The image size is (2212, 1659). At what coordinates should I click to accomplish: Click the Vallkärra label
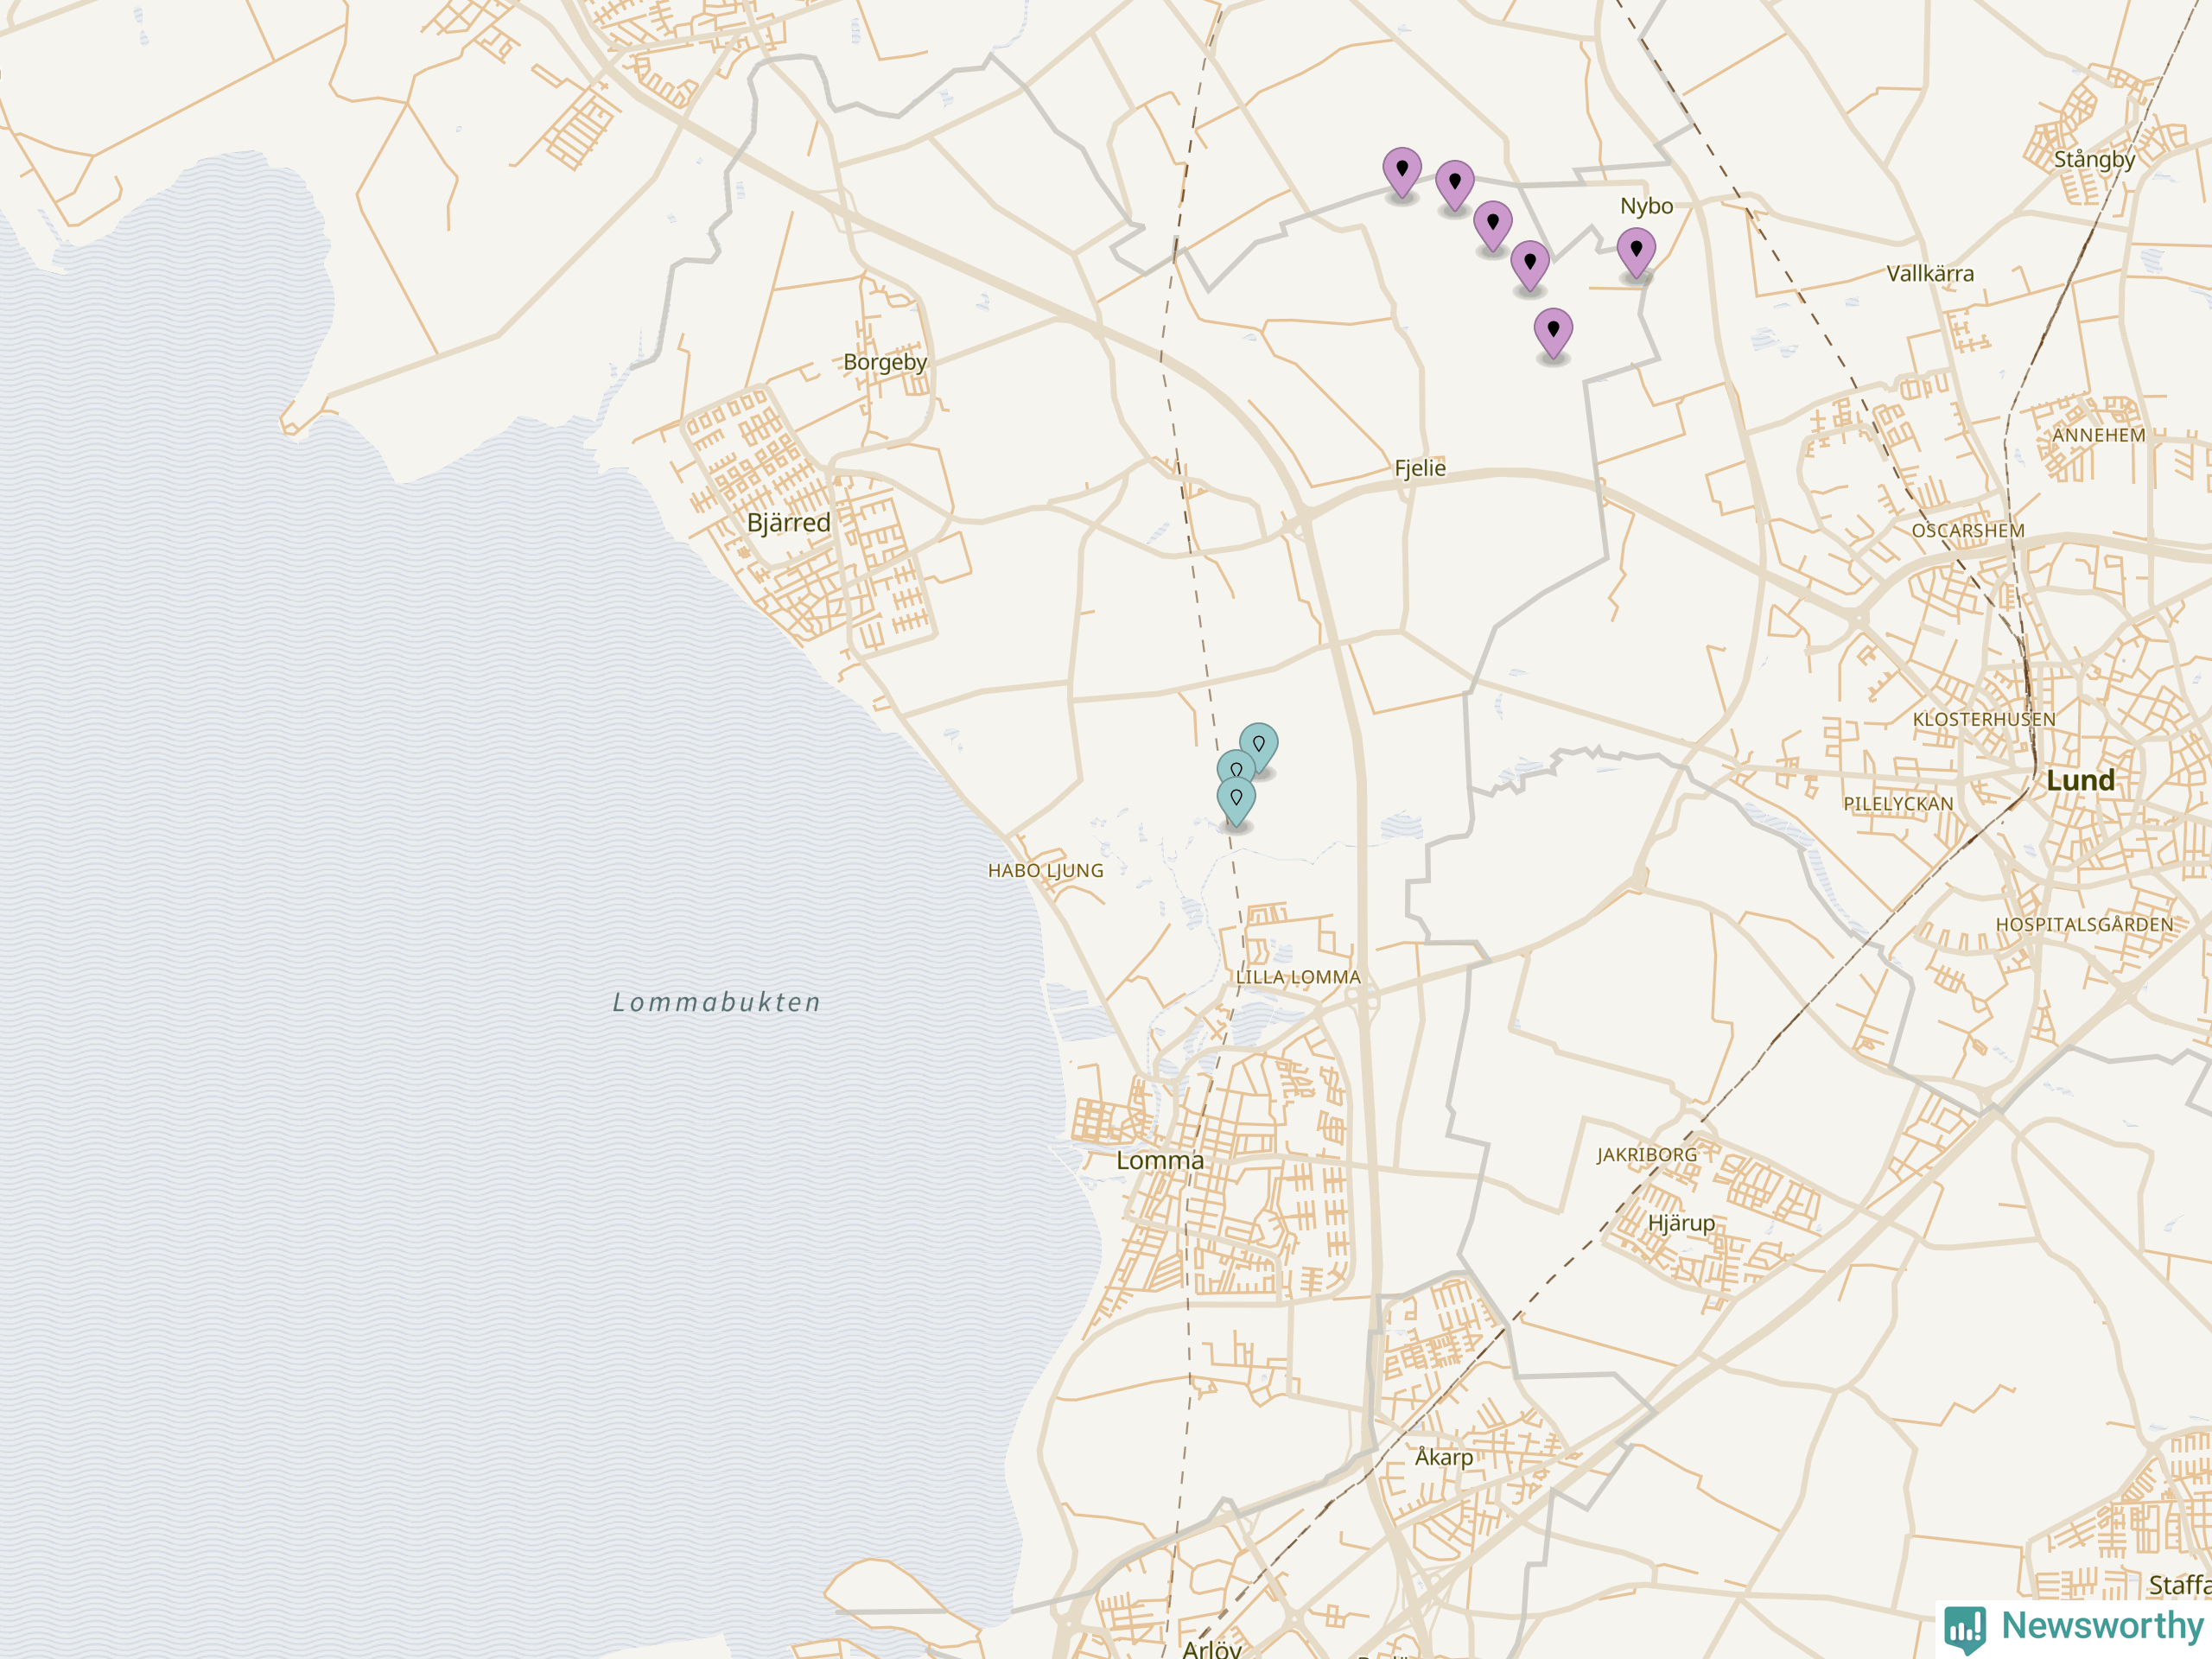1930,274
